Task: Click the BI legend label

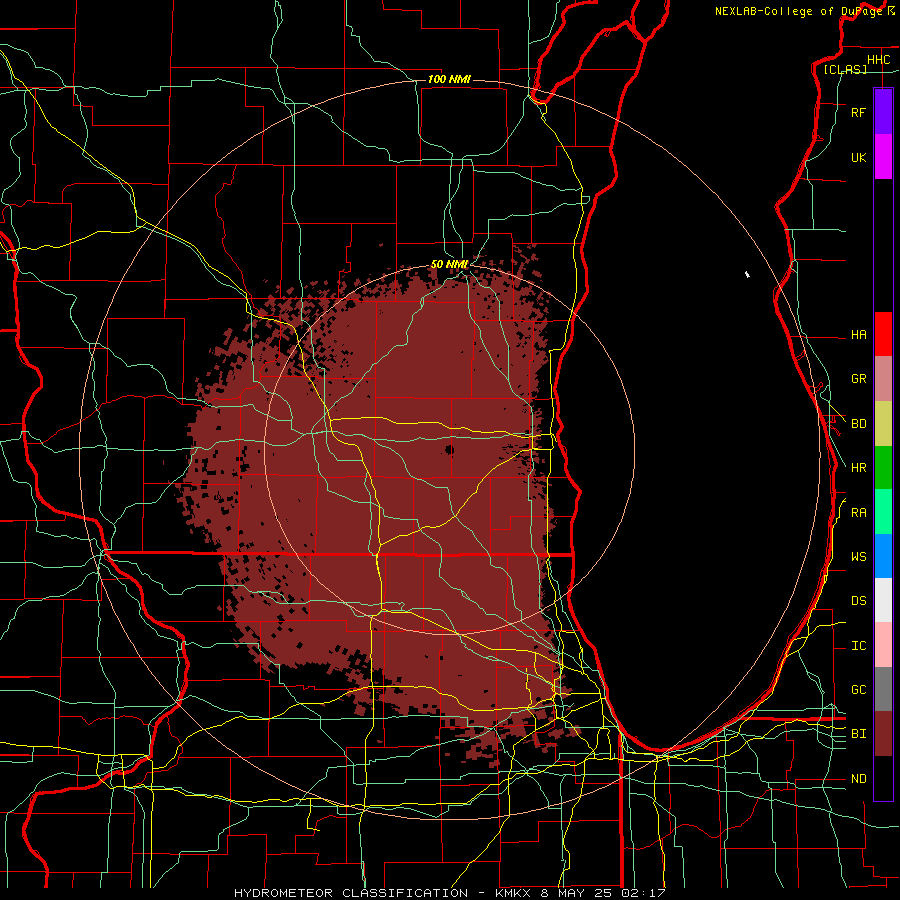Action: pyautogui.click(x=858, y=734)
